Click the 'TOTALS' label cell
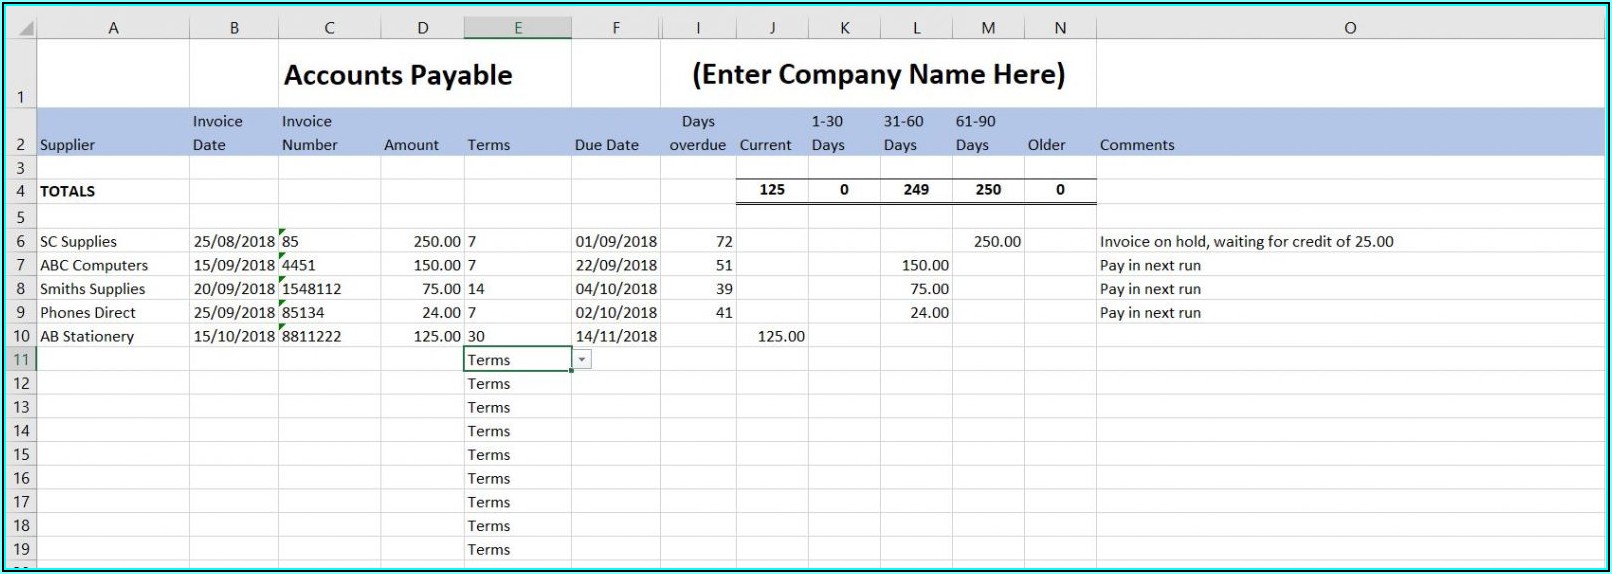This screenshot has height=574, width=1612. 113,191
